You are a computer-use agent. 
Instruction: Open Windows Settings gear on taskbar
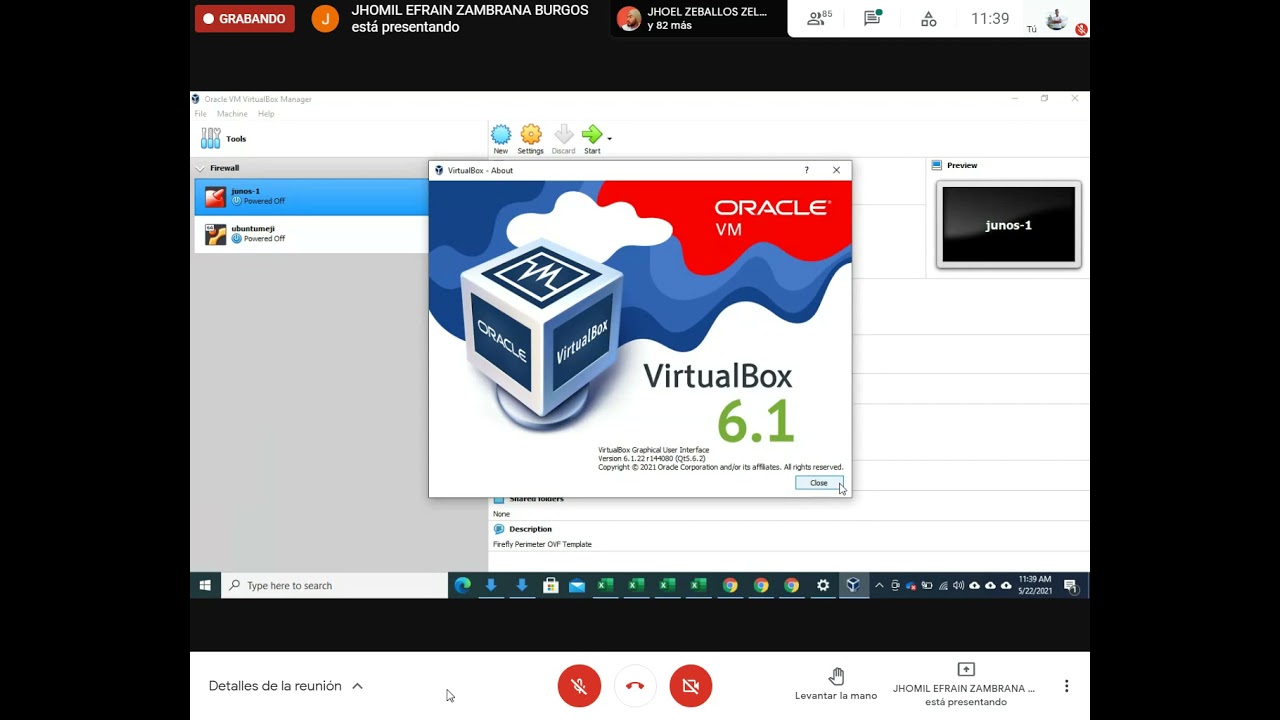pos(823,586)
